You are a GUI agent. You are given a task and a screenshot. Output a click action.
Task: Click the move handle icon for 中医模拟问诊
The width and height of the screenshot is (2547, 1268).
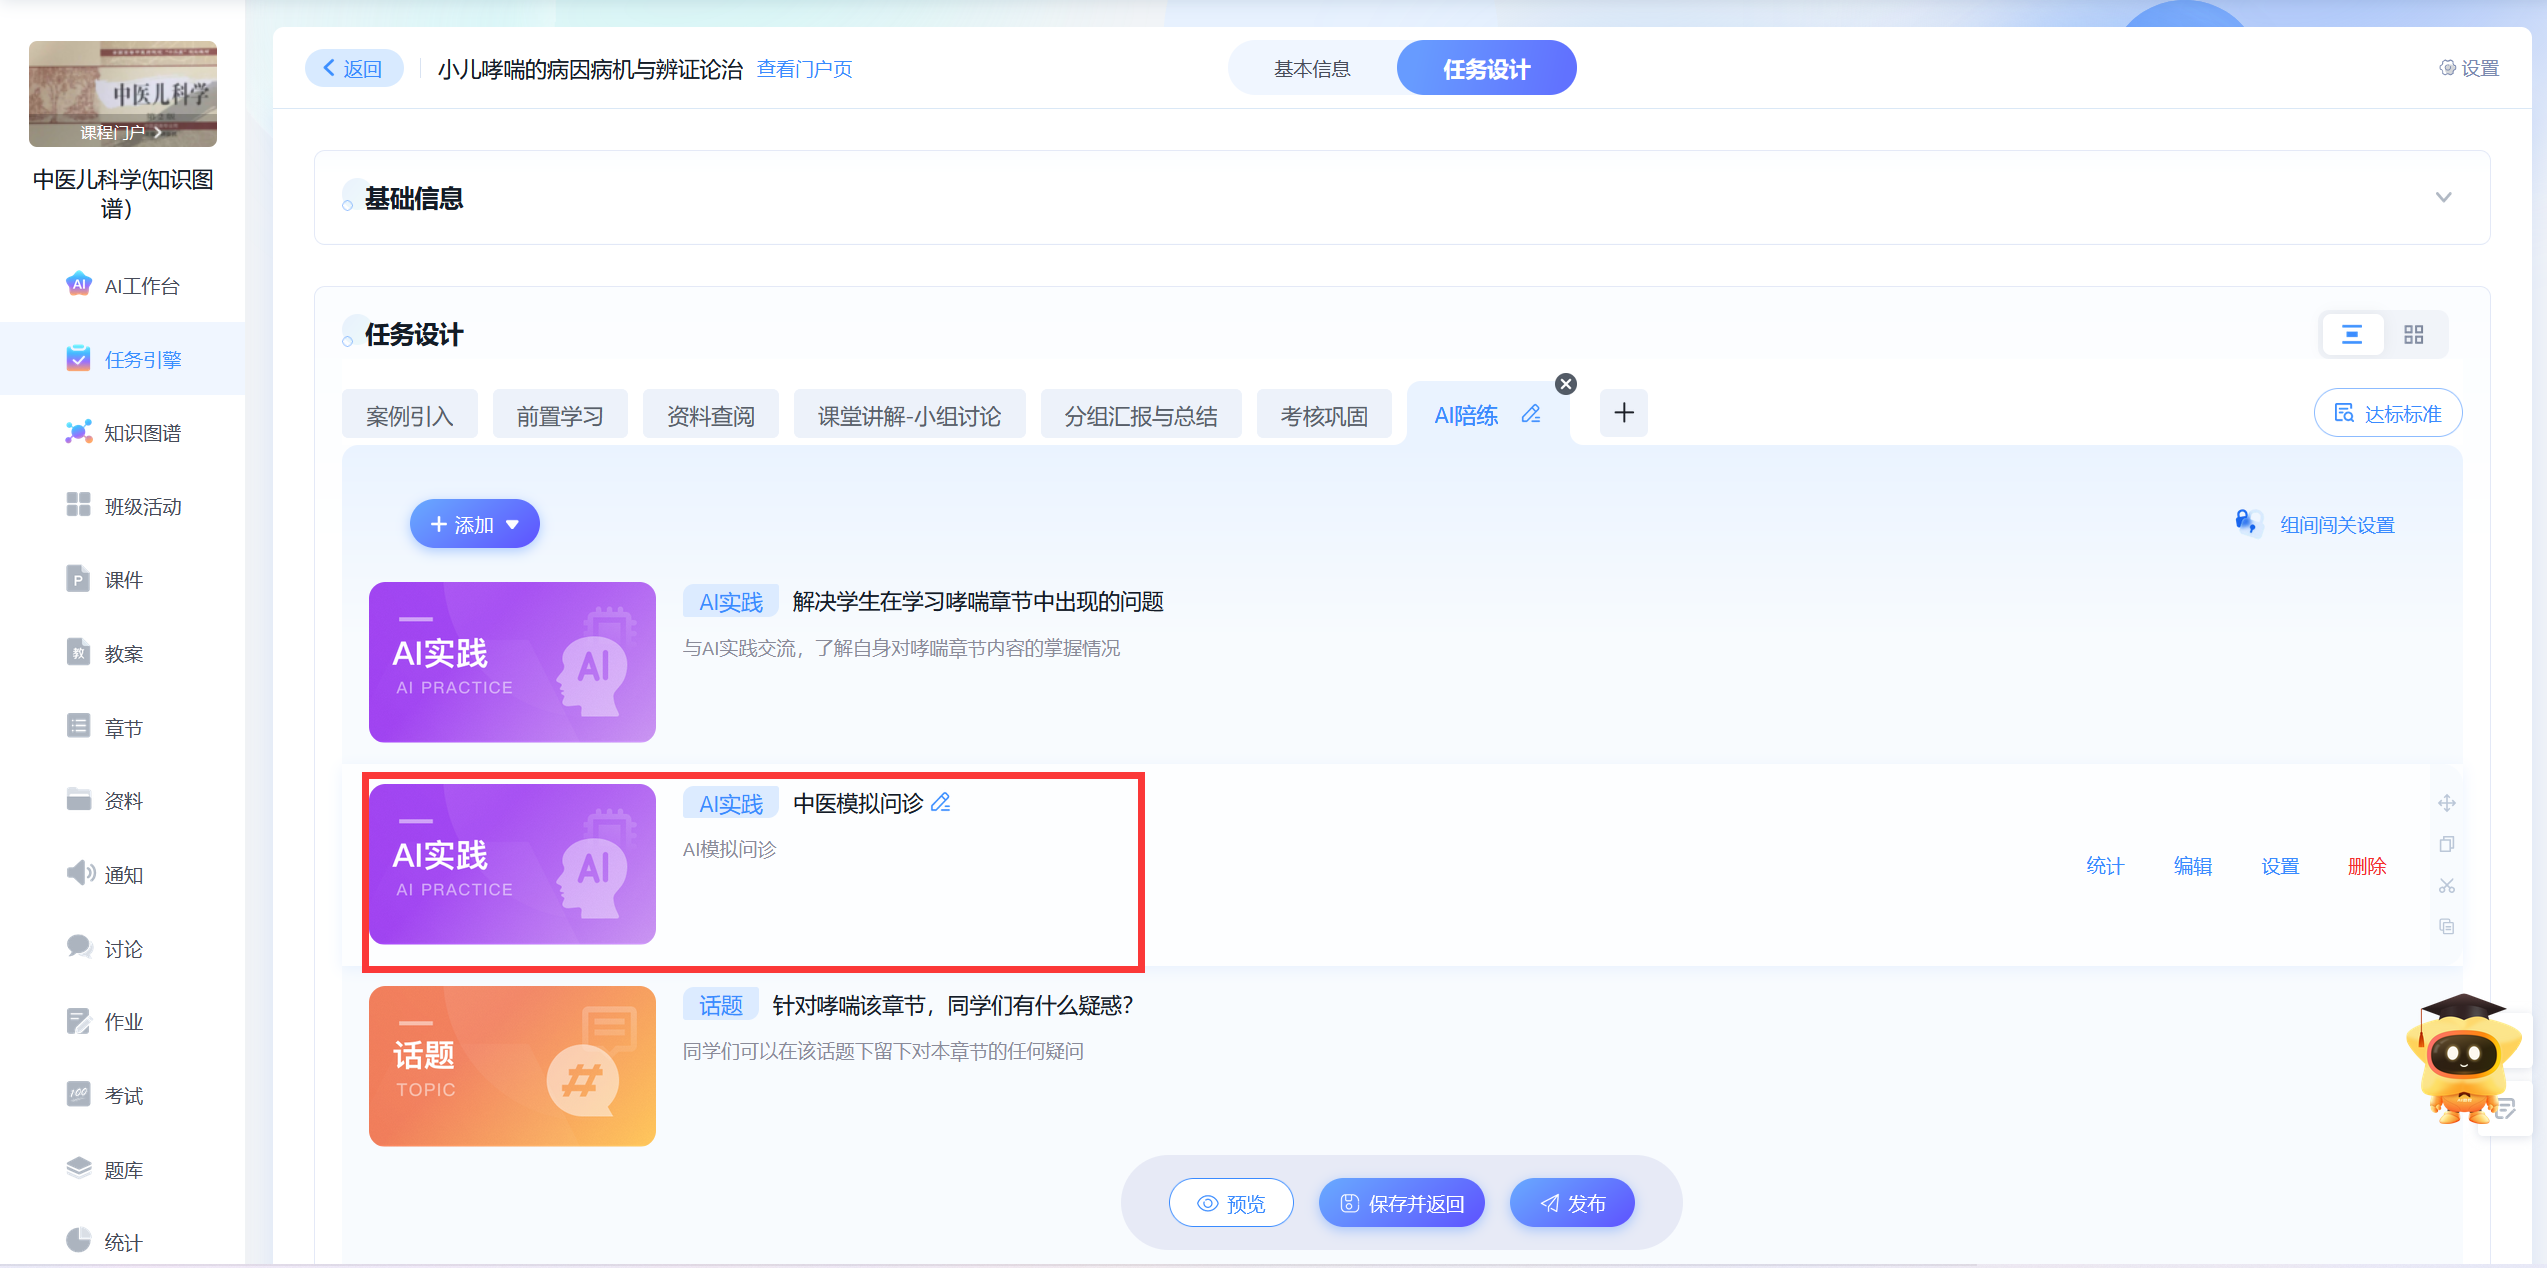pyautogui.click(x=2446, y=803)
